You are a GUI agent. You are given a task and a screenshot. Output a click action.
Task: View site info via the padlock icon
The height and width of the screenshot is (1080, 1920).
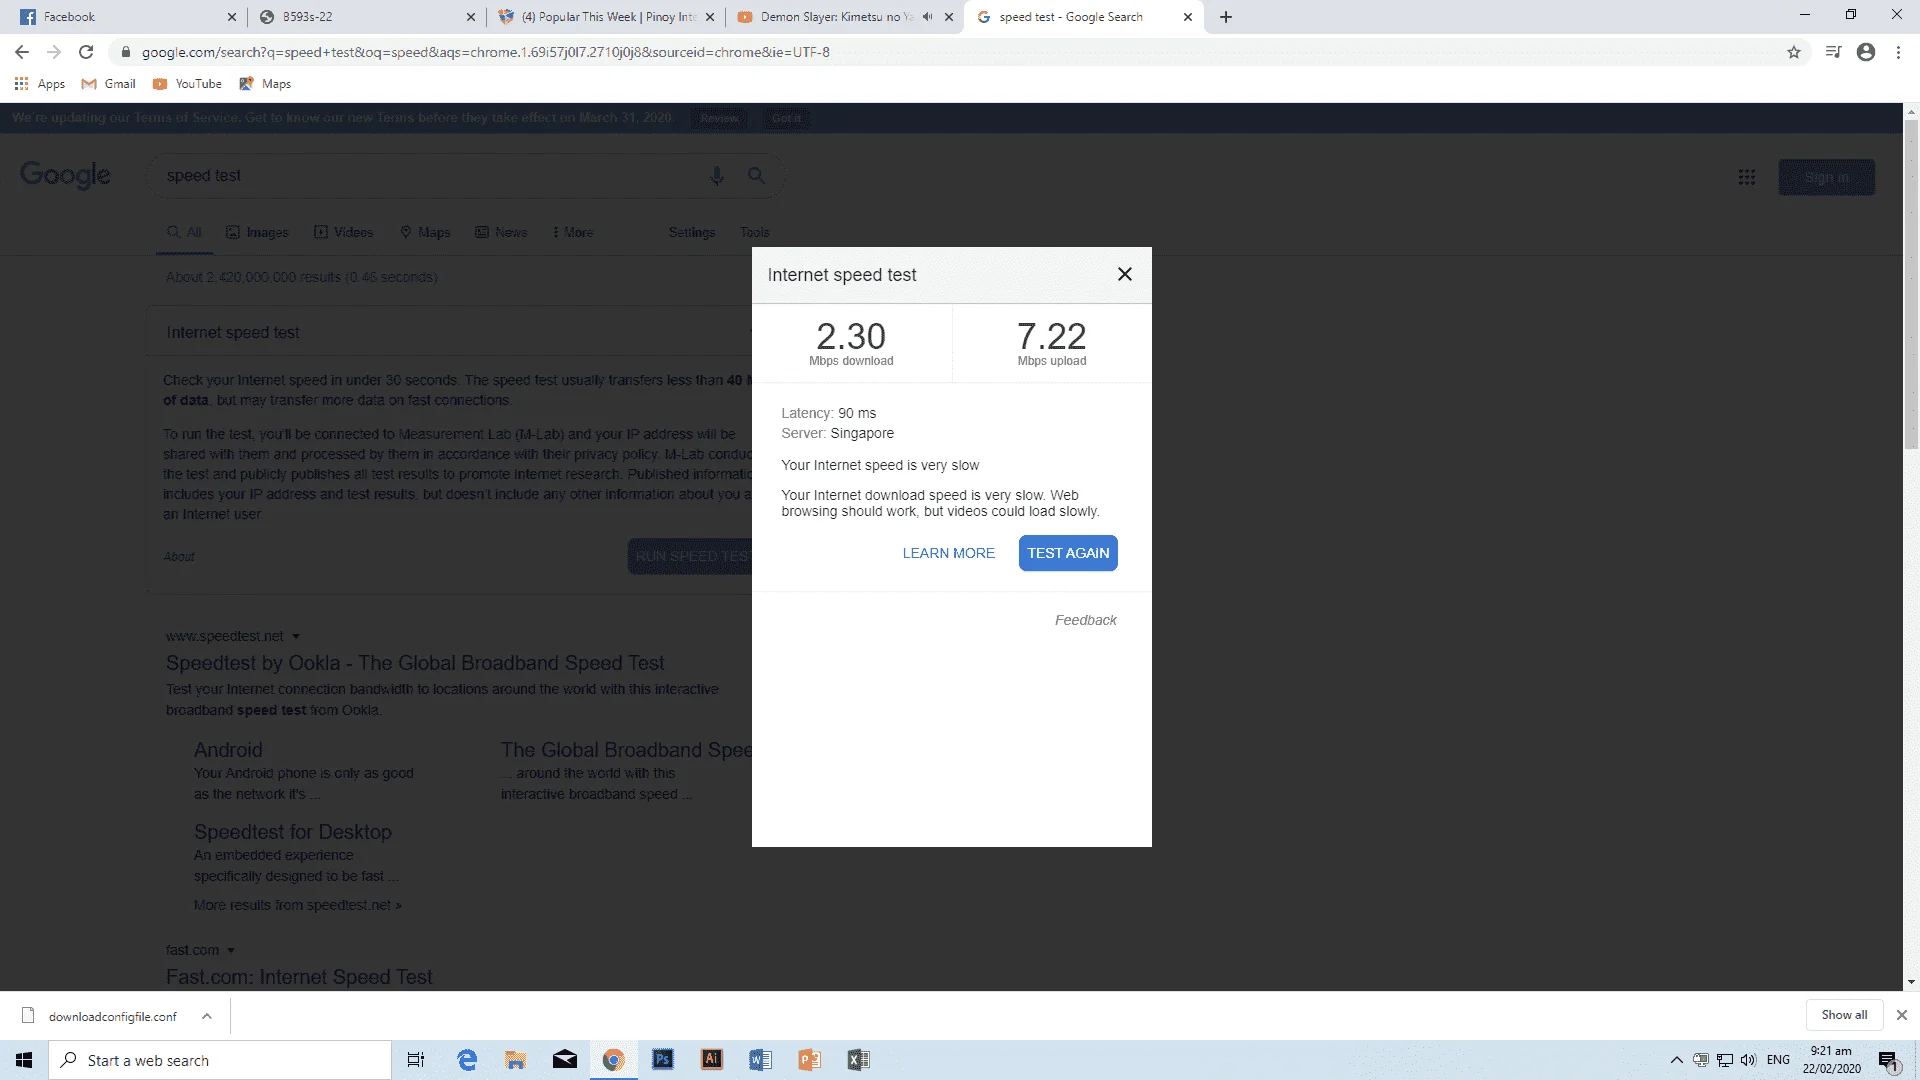[126, 52]
